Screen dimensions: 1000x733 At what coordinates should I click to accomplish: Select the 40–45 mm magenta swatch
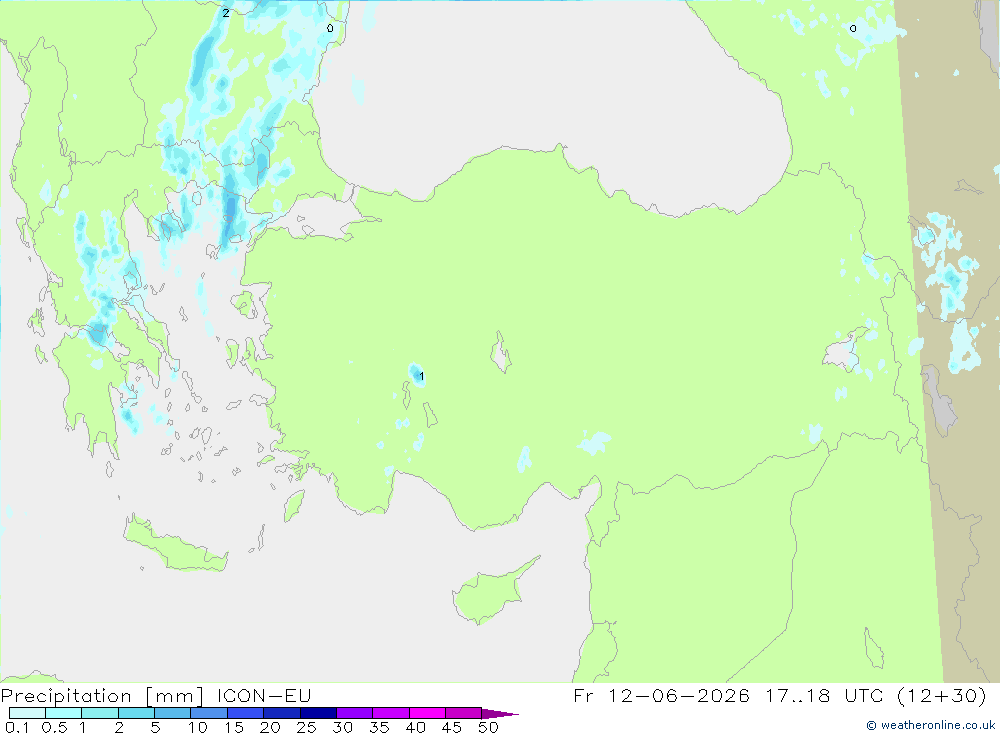point(427,713)
